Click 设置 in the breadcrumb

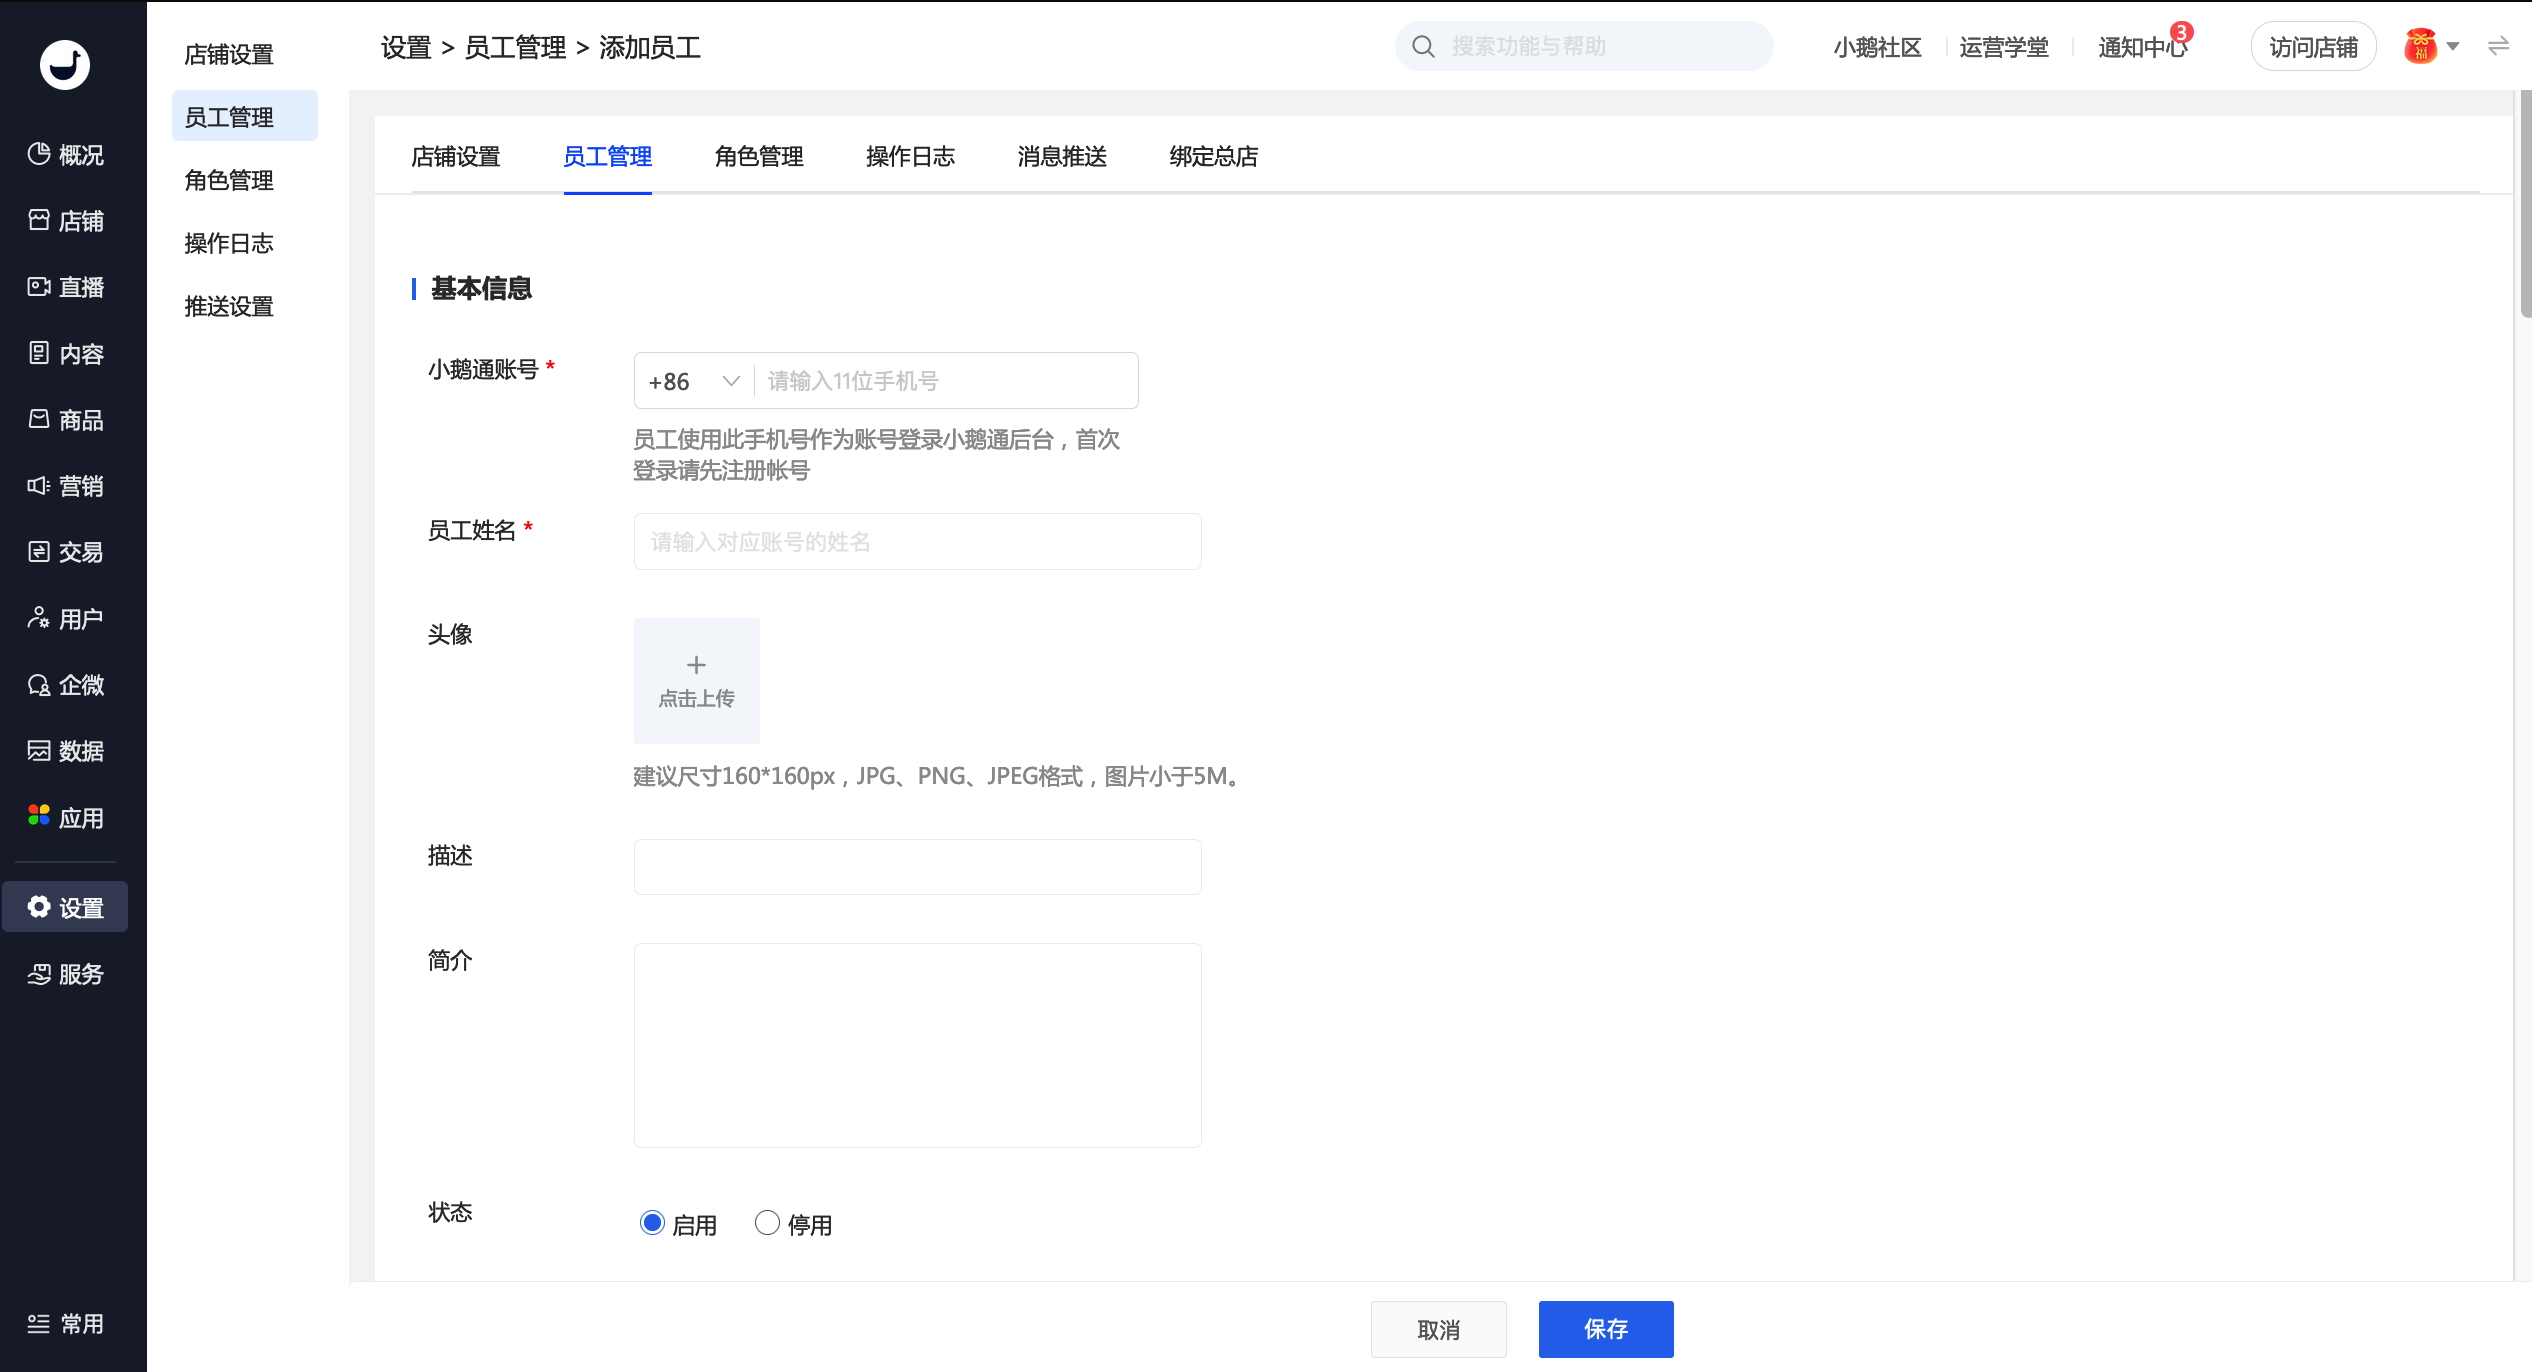coord(406,47)
